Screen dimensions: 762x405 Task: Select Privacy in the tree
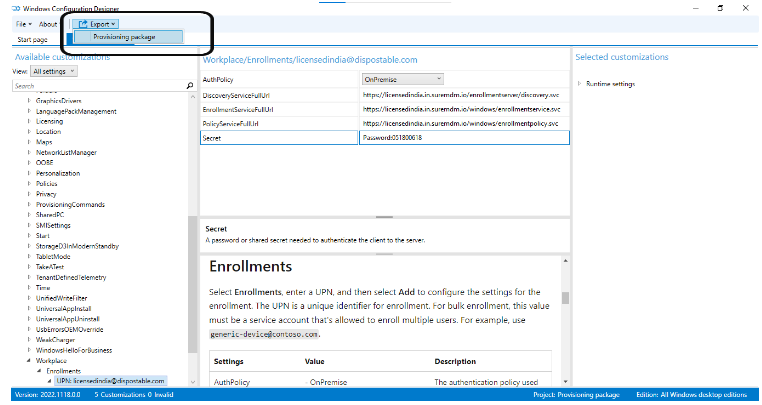46,194
